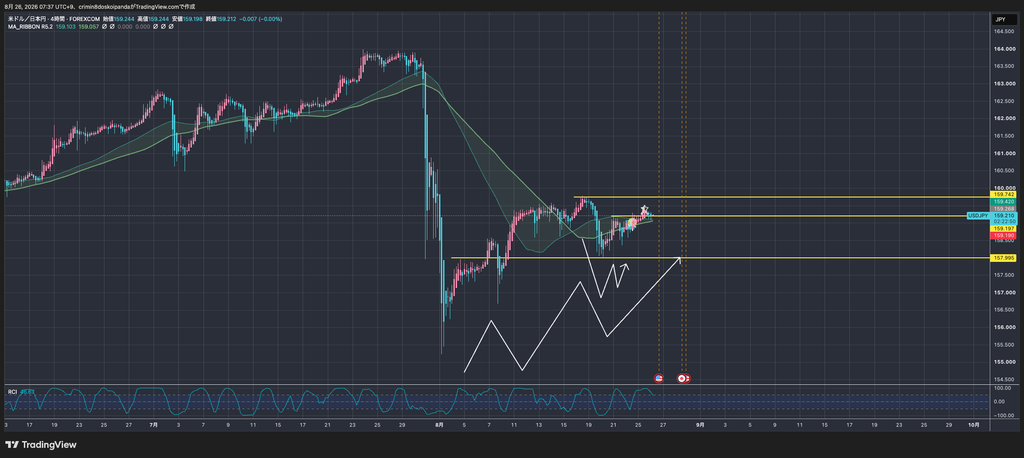
Task: Click the 8月 label on the time axis
Action: tap(440, 424)
